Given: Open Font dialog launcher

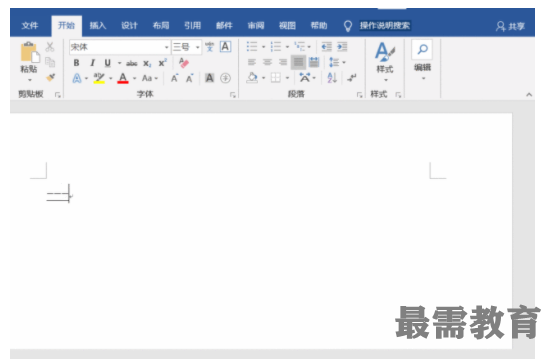Looking at the screenshot, I should 233,95.
